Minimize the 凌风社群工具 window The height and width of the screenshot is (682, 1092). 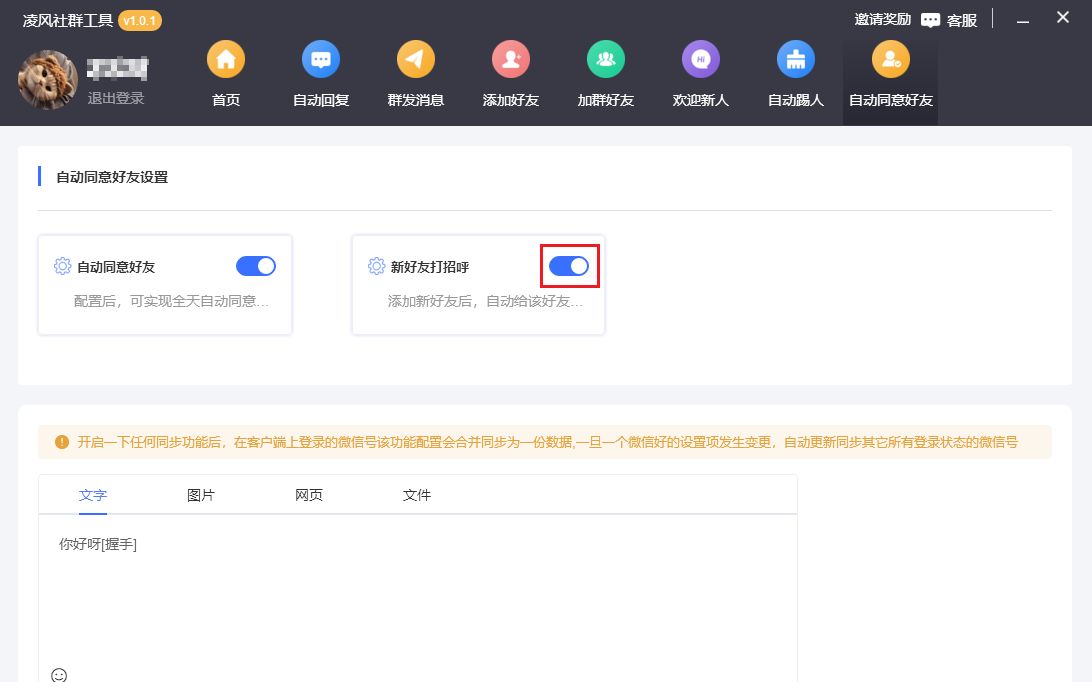[1022, 22]
